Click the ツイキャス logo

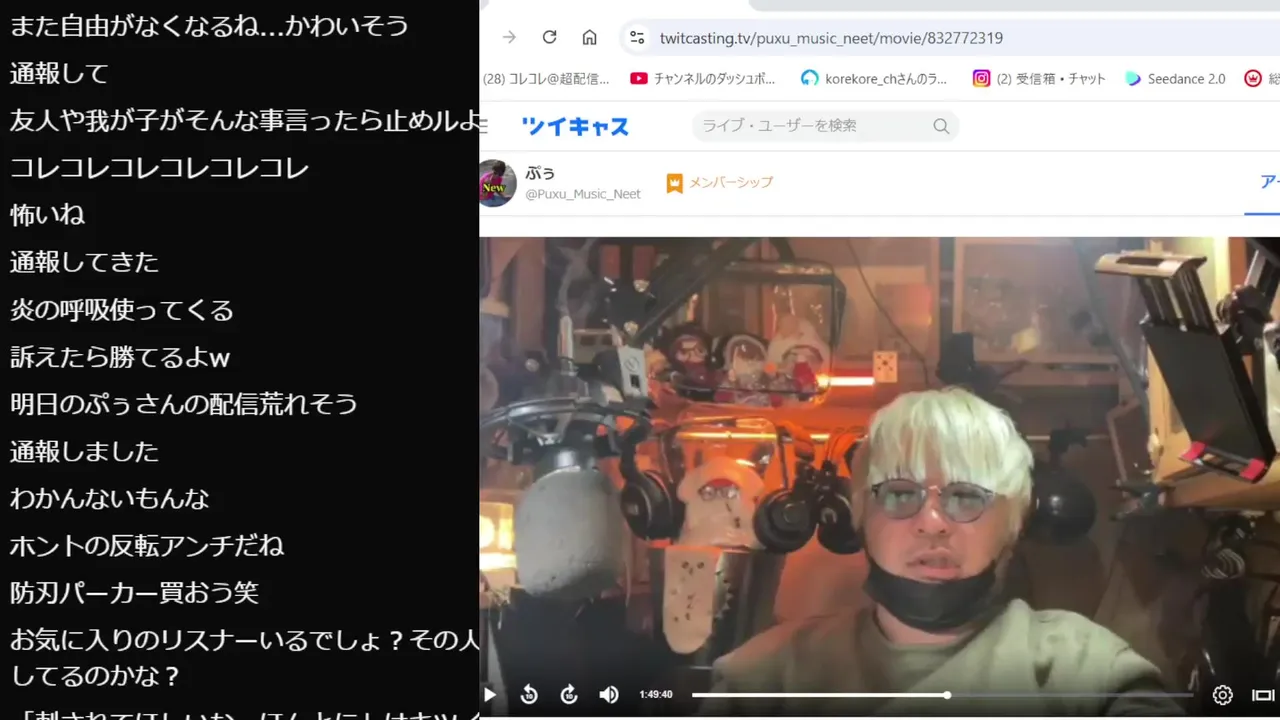(x=575, y=126)
